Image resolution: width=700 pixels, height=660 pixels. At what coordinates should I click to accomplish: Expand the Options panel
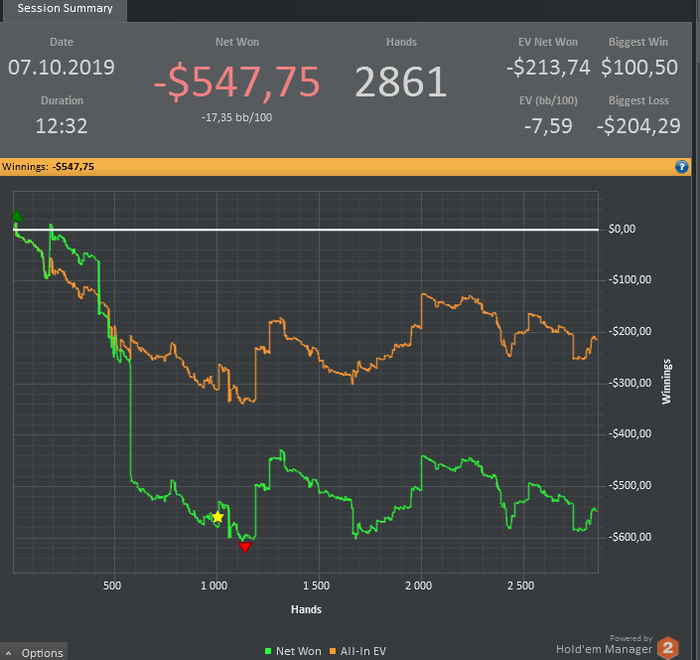point(34,652)
